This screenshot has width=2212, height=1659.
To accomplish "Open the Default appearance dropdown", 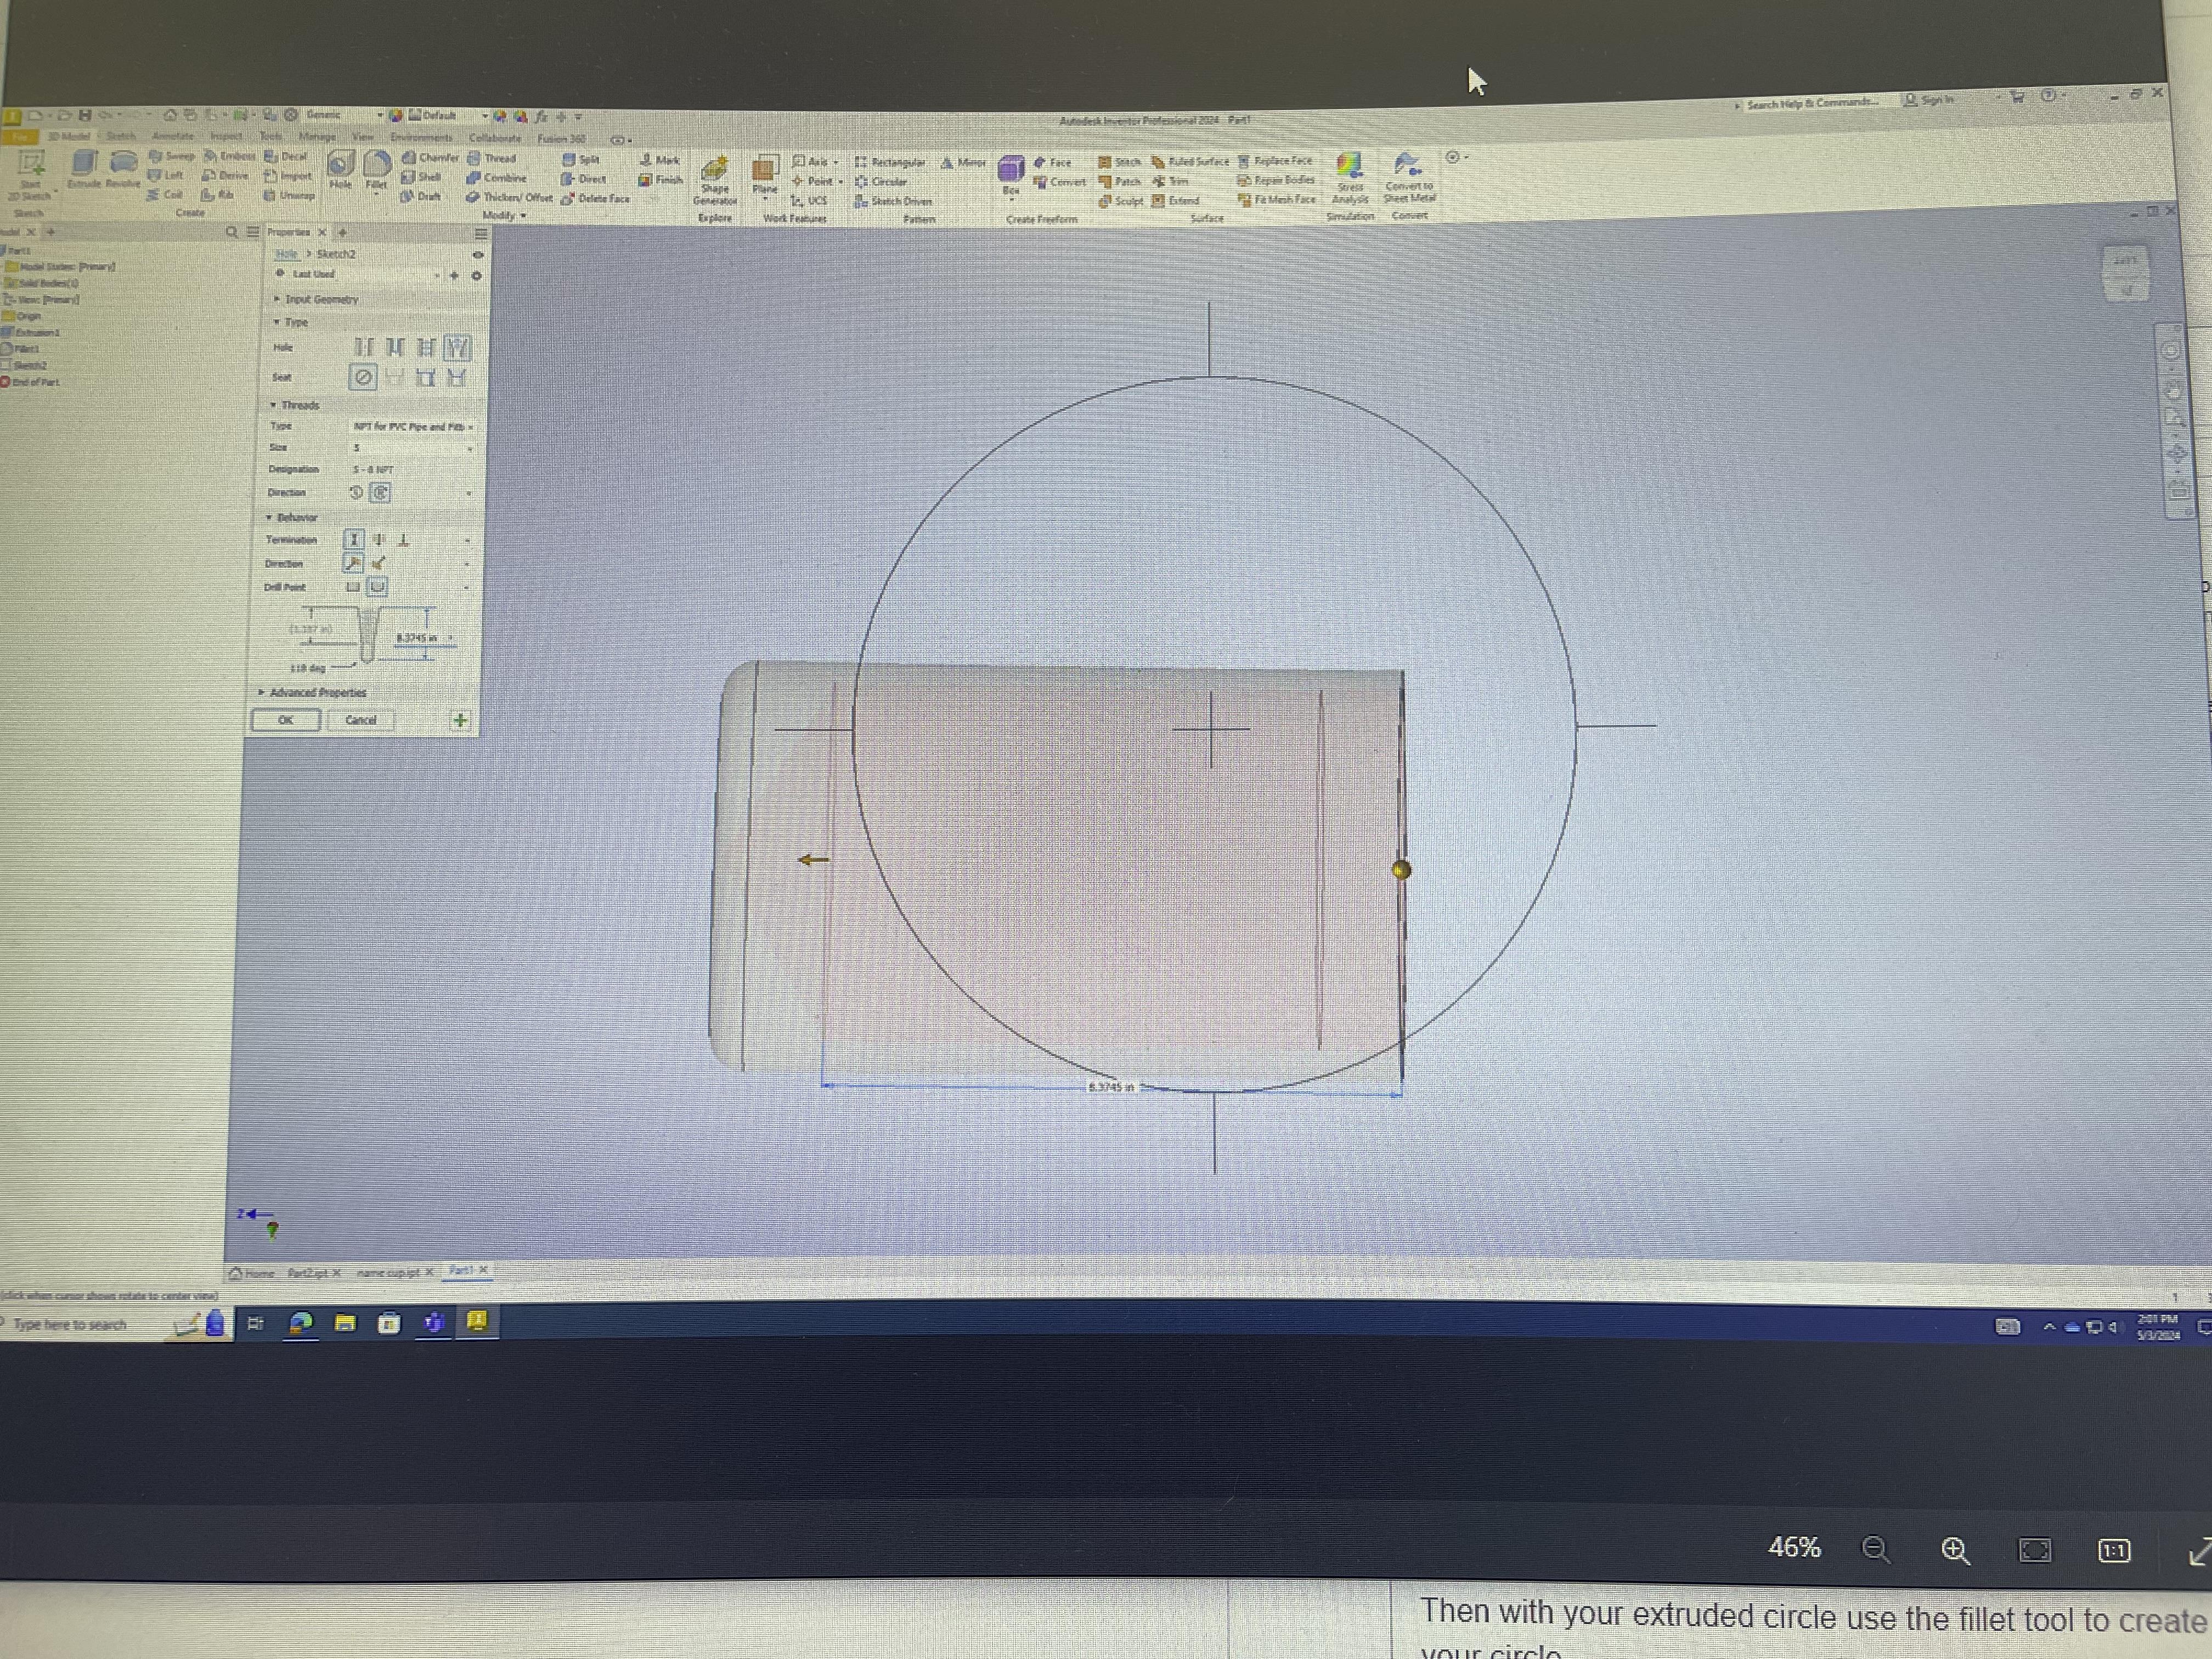I will pyautogui.click(x=447, y=116).
